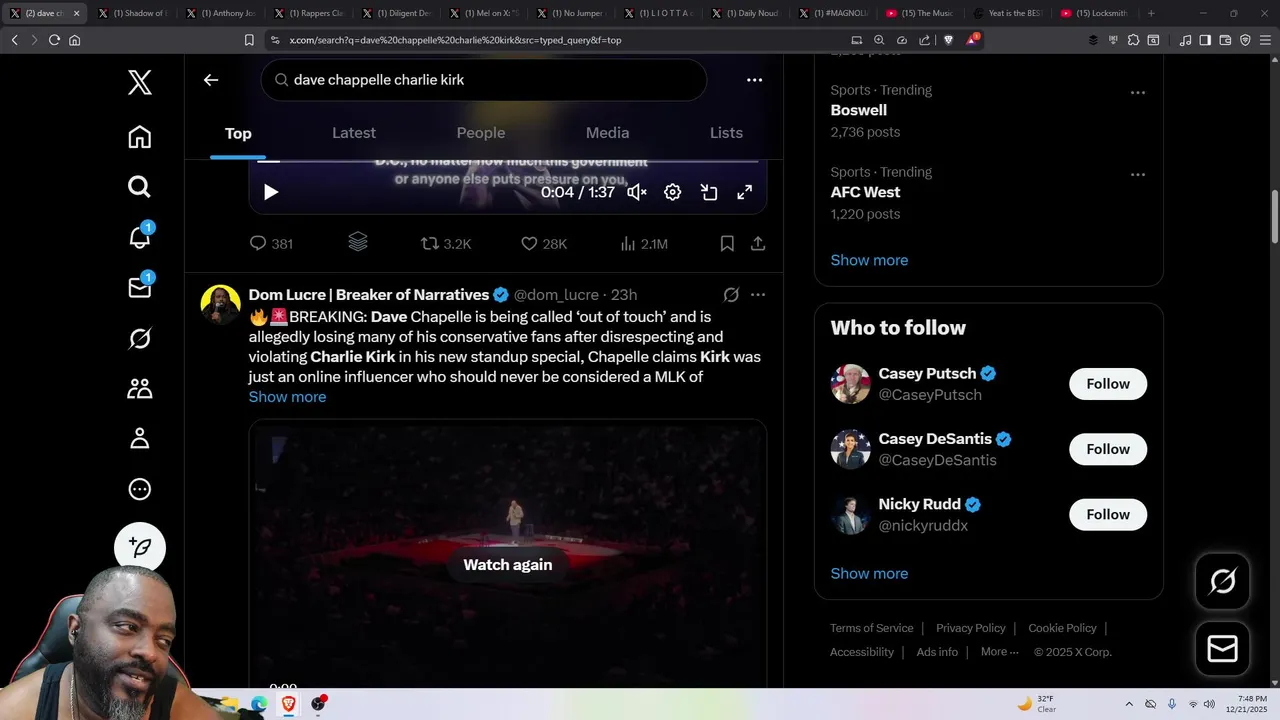Viewport: 1280px width, 720px height.
Task: Reply to the post with 381 comments
Action: 270,244
